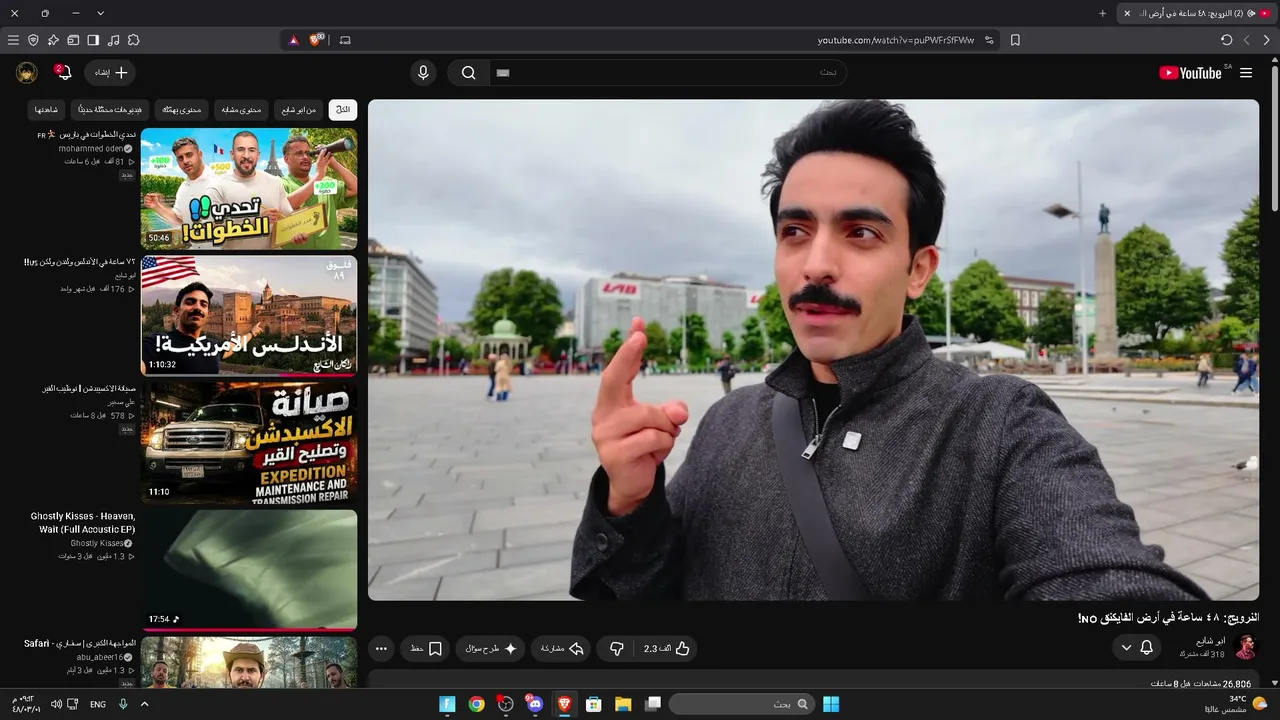Select the YouTube video tab
1280x720 pixels.
pos(1196,13)
